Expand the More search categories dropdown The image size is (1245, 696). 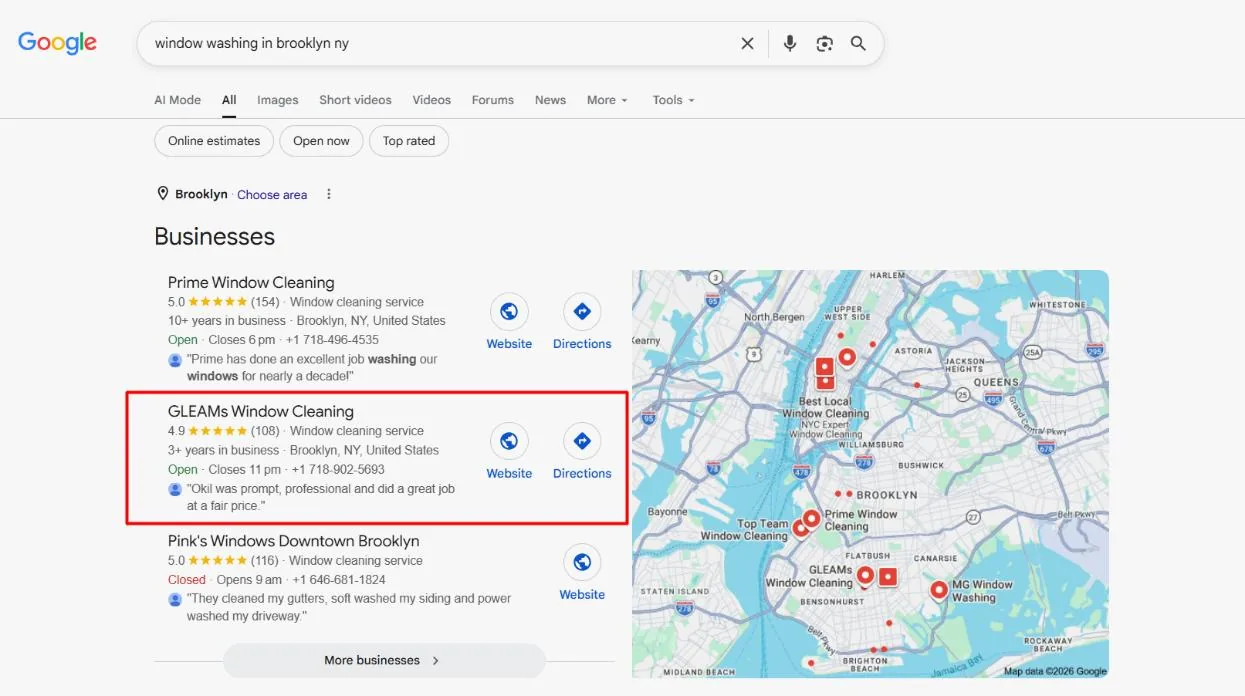coord(607,100)
